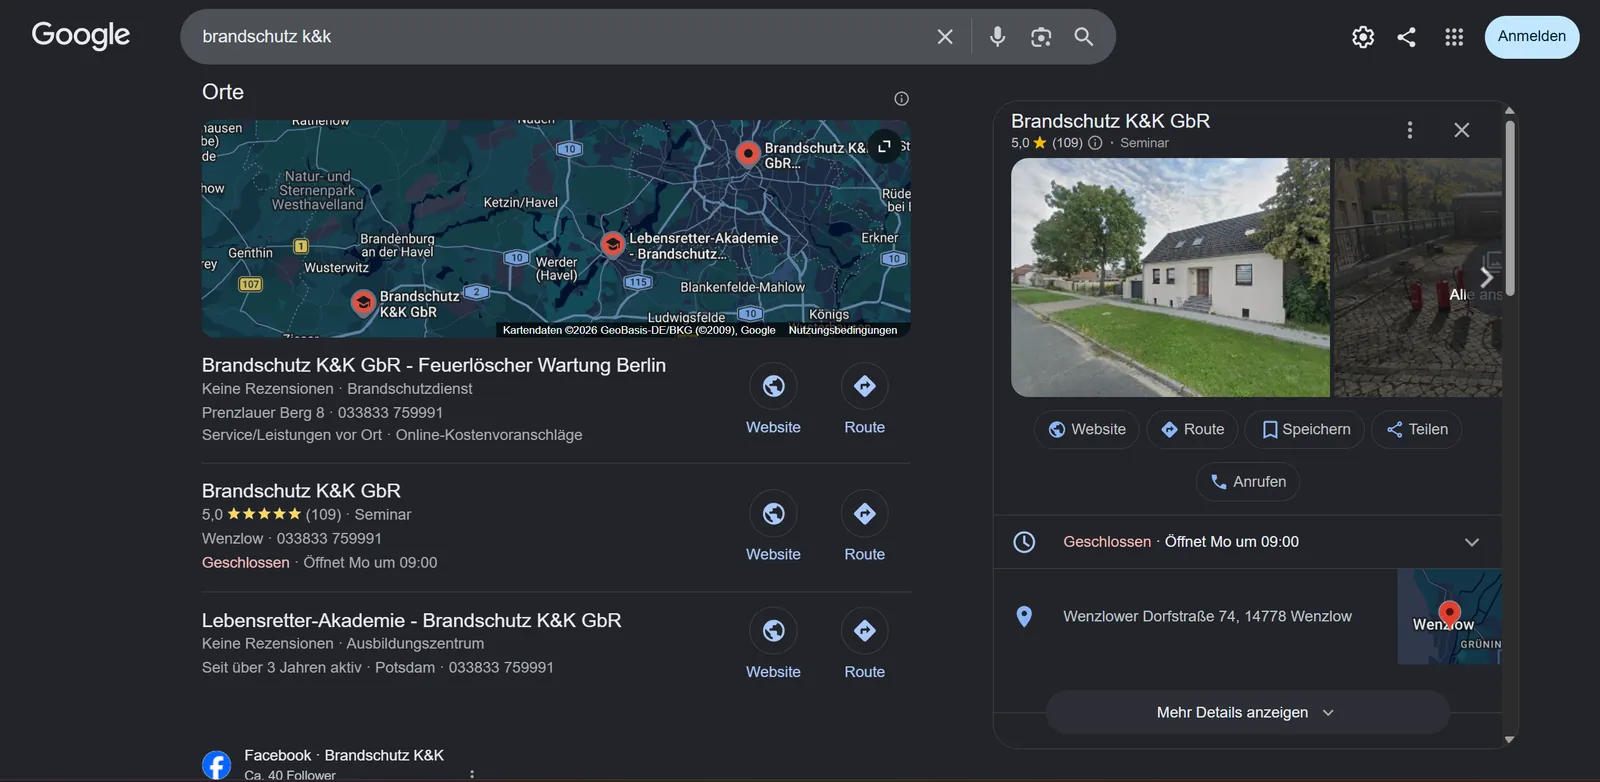Open Google homepage logo
The height and width of the screenshot is (782, 1600).
(81, 36)
